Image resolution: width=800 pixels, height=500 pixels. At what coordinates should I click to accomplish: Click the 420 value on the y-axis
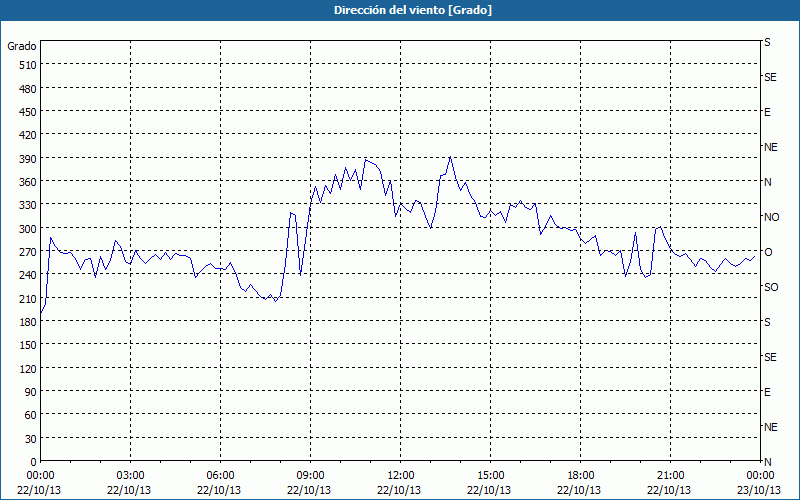28,135
